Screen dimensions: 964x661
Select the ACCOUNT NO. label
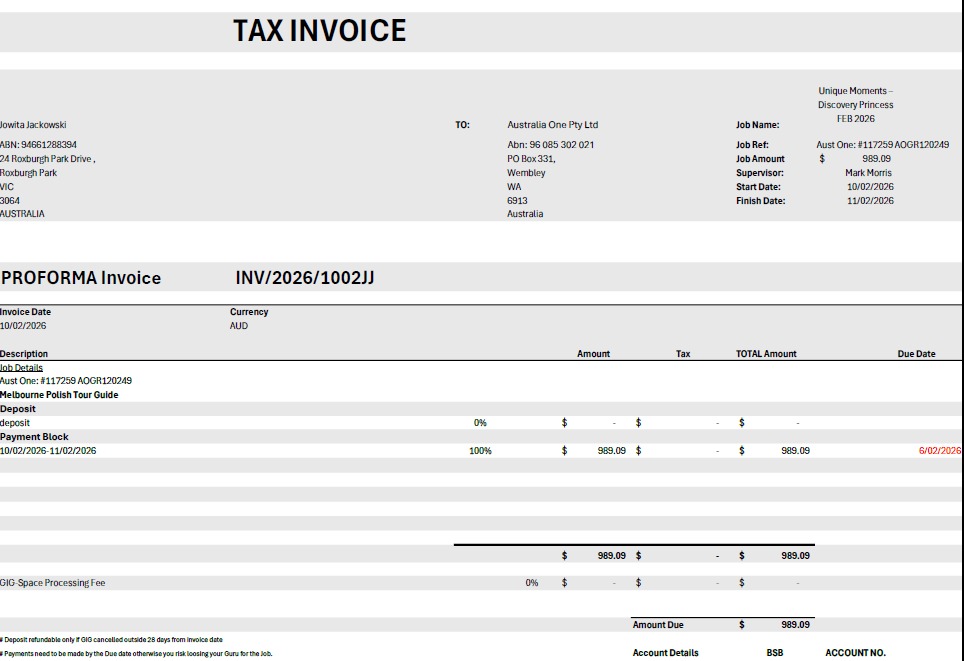point(855,653)
